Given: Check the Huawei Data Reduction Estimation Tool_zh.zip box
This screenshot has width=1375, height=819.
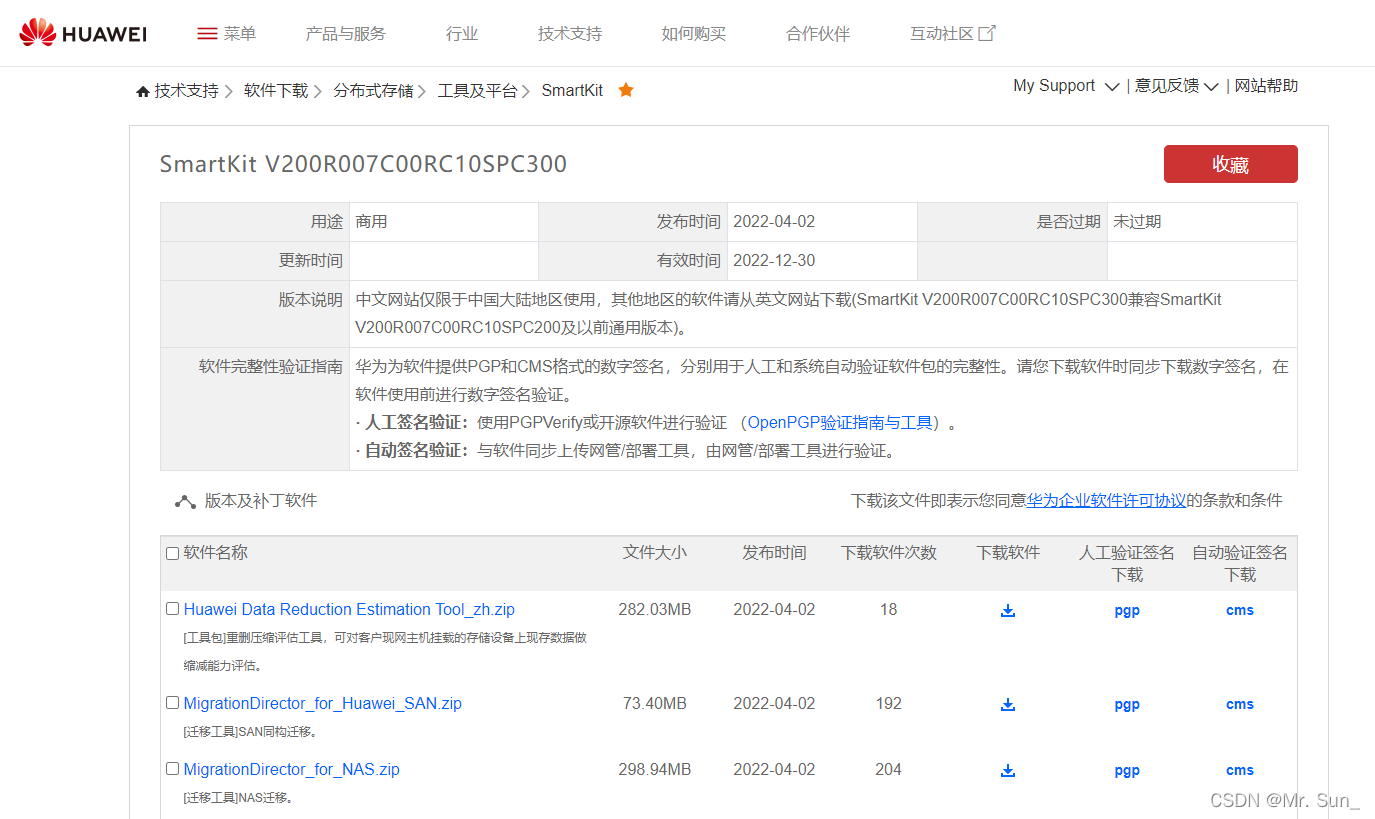Looking at the screenshot, I should (x=173, y=608).
